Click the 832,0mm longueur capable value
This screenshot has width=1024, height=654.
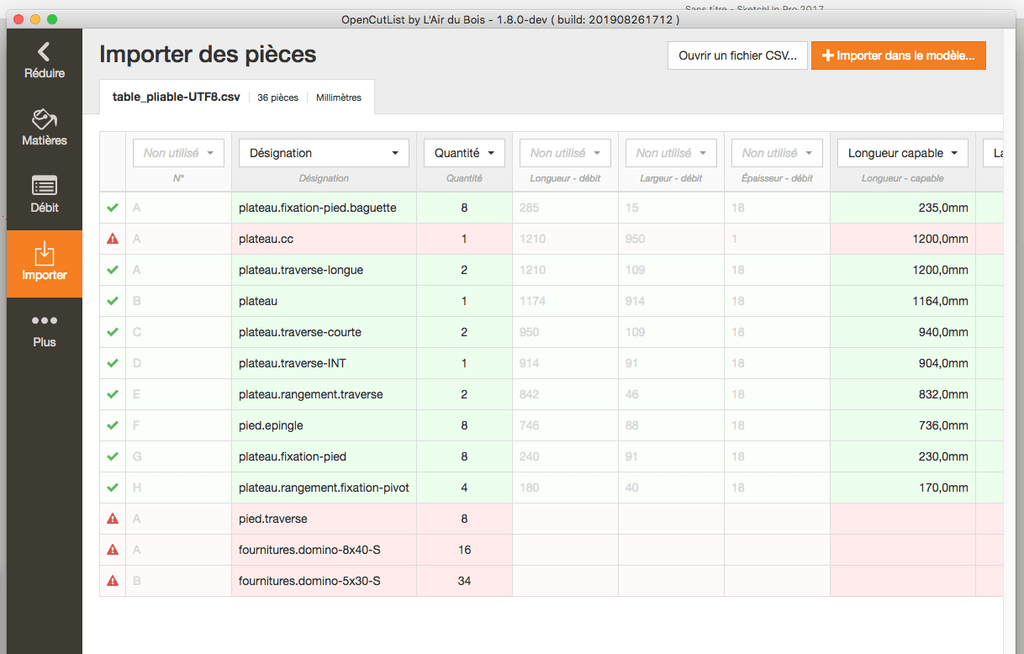[943, 394]
